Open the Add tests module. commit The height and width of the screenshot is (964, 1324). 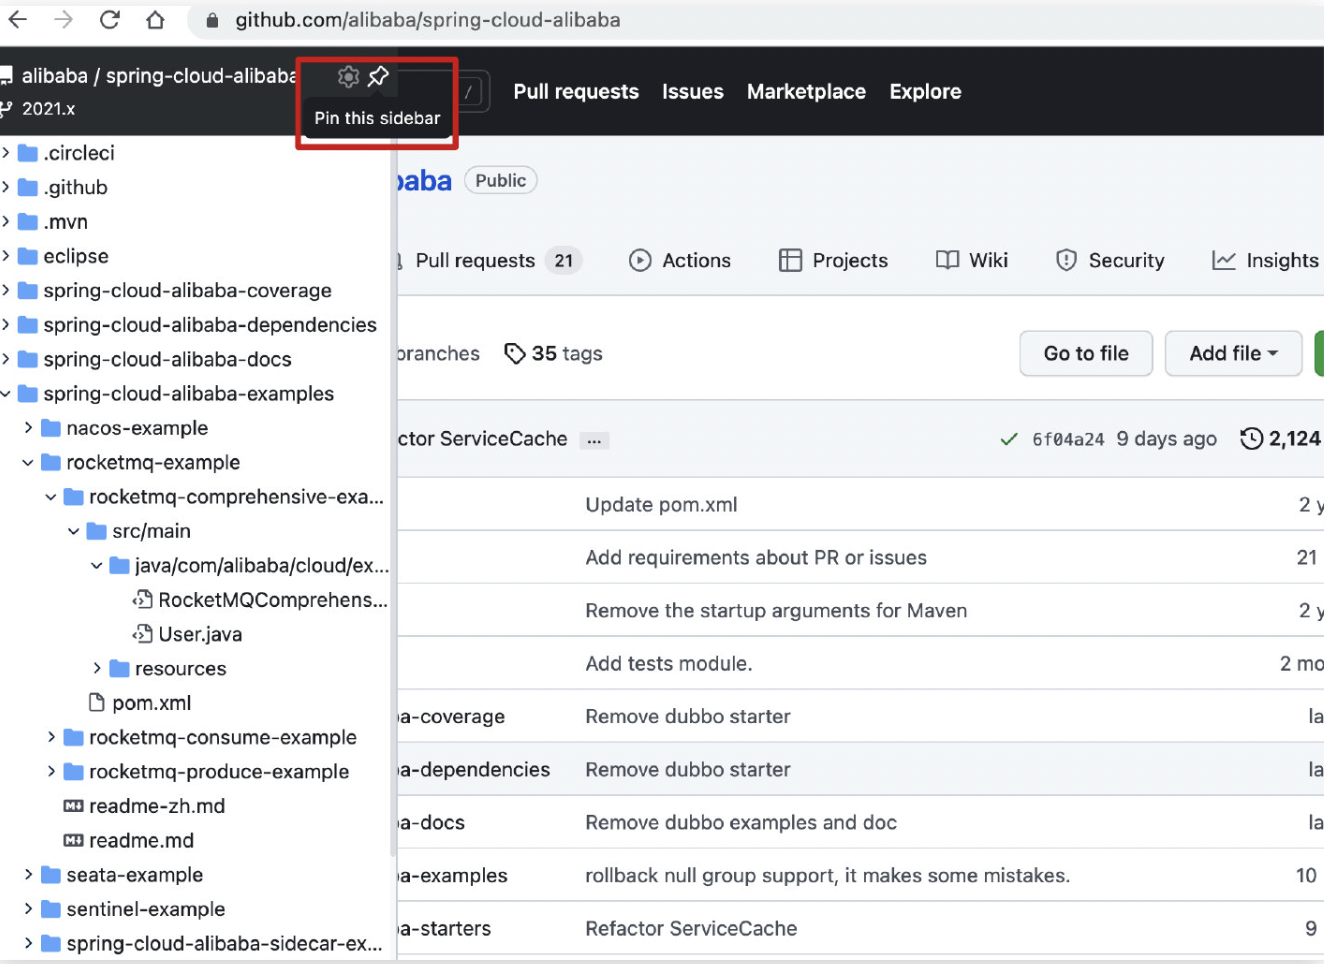point(669,664)
